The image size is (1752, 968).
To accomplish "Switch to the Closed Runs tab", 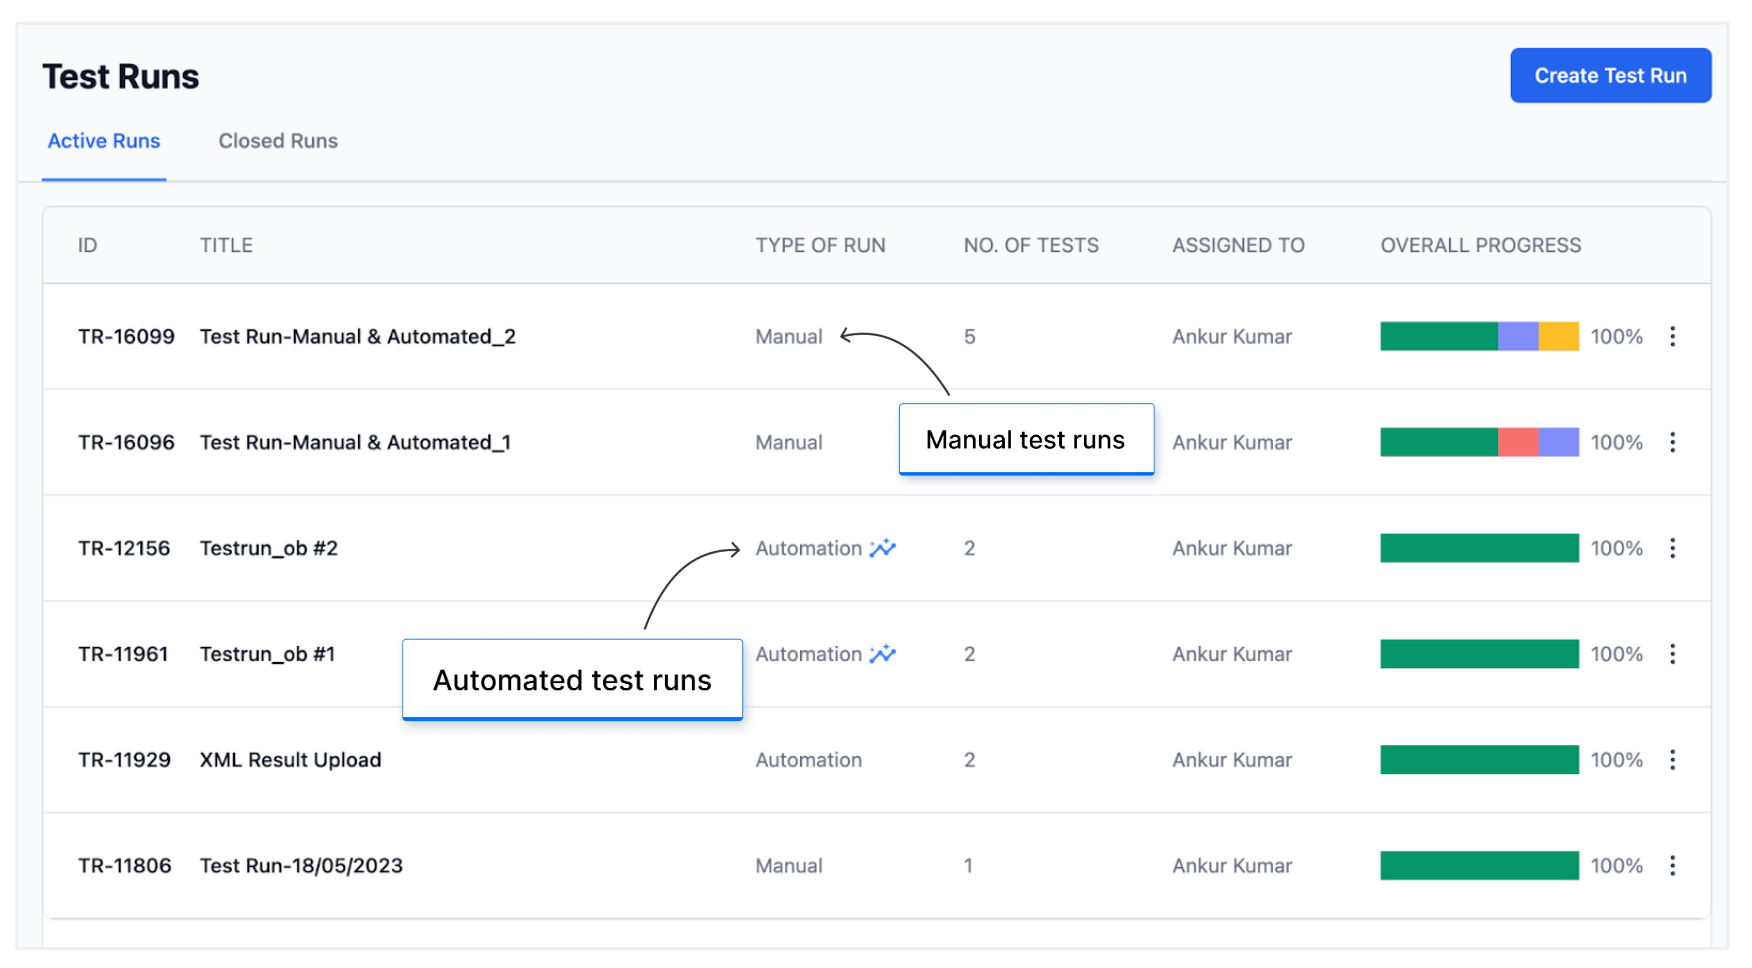I will 278,141.
